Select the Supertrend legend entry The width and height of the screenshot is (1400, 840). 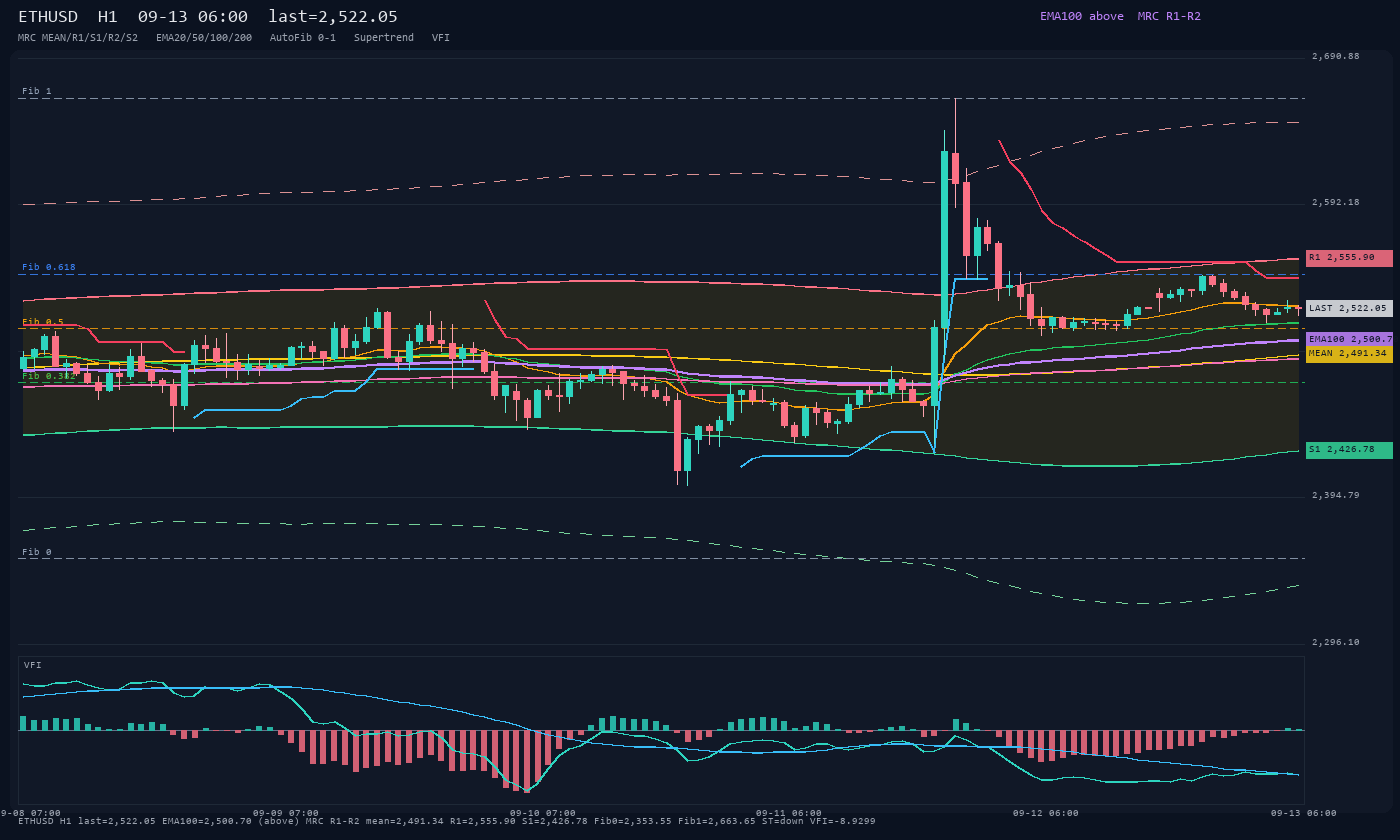(384, 38)
